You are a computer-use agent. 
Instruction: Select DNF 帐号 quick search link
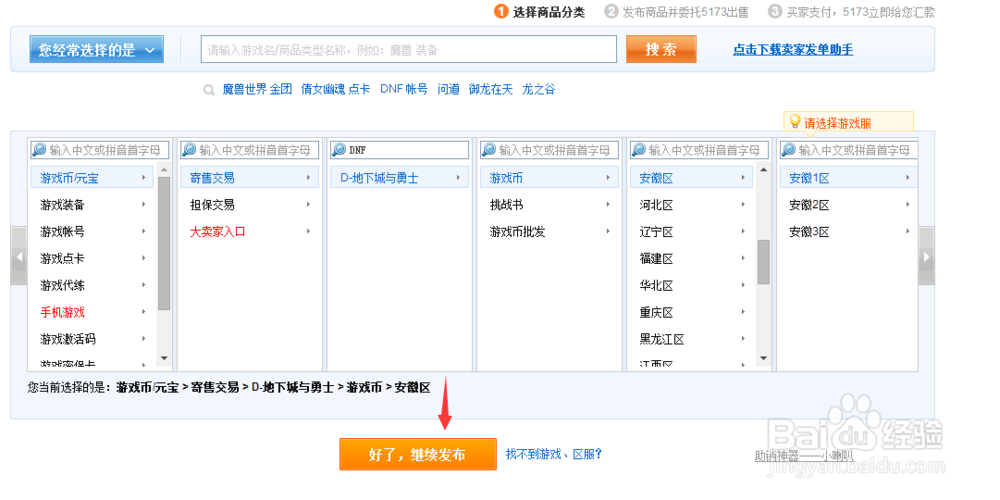[404, 89]
